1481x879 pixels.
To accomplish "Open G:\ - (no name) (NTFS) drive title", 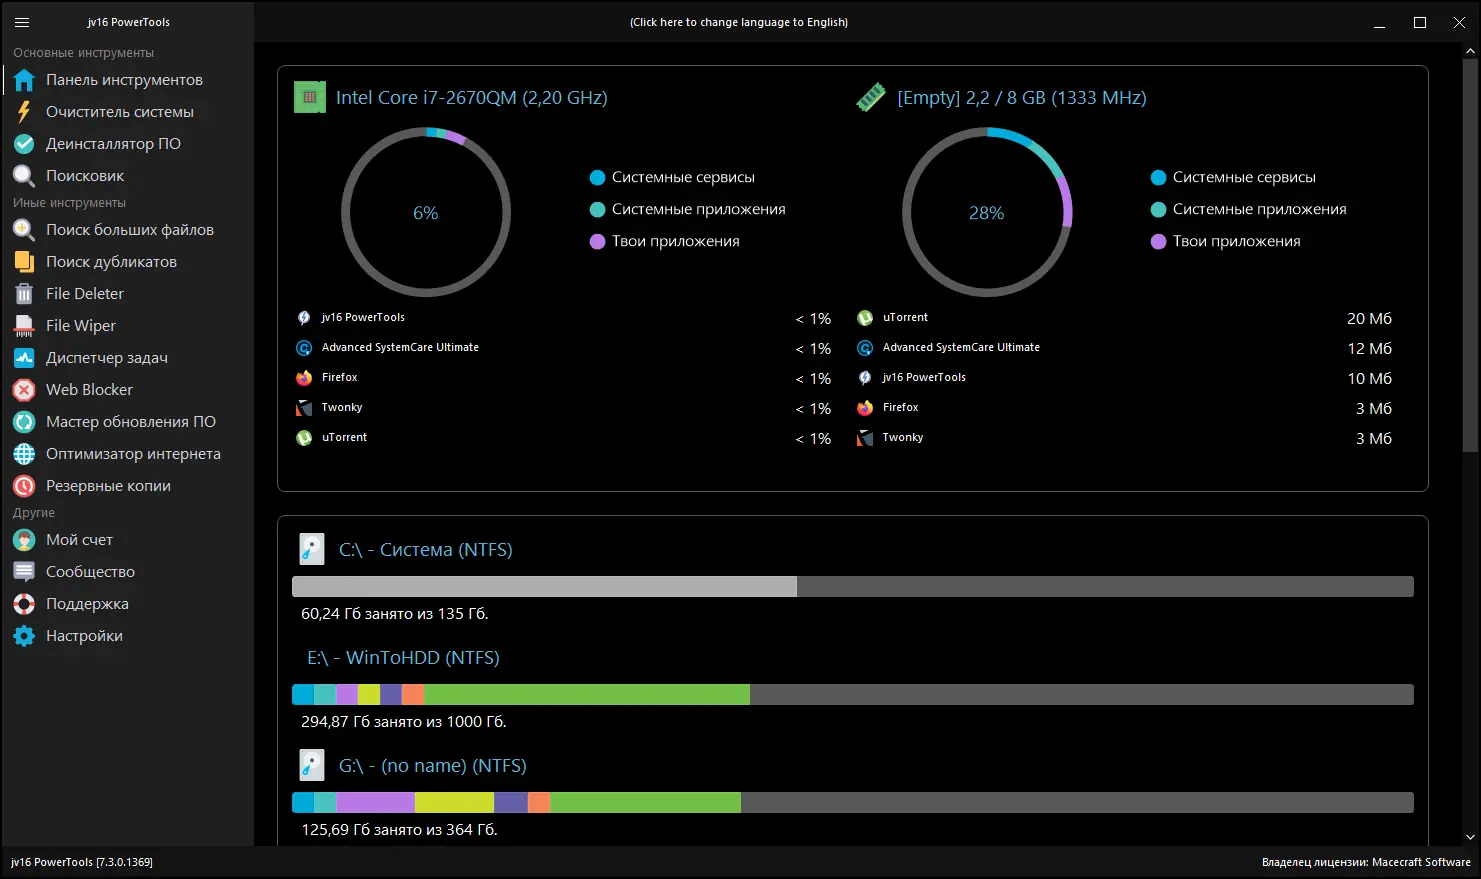I will [x=433, y=766].
